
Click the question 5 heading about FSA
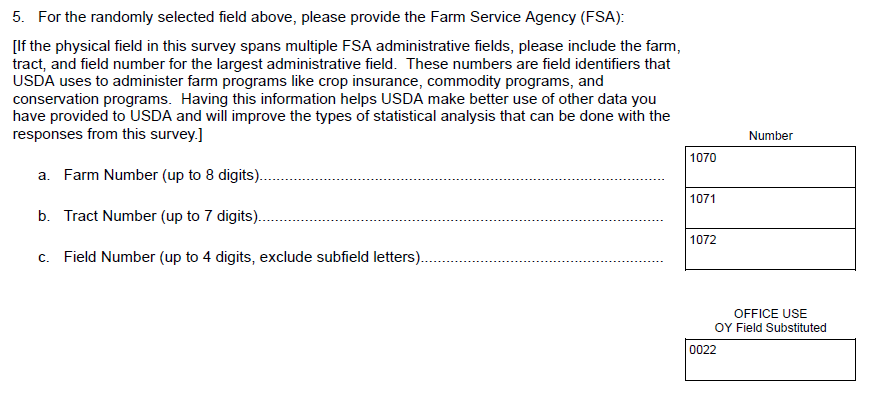[318, 17]
